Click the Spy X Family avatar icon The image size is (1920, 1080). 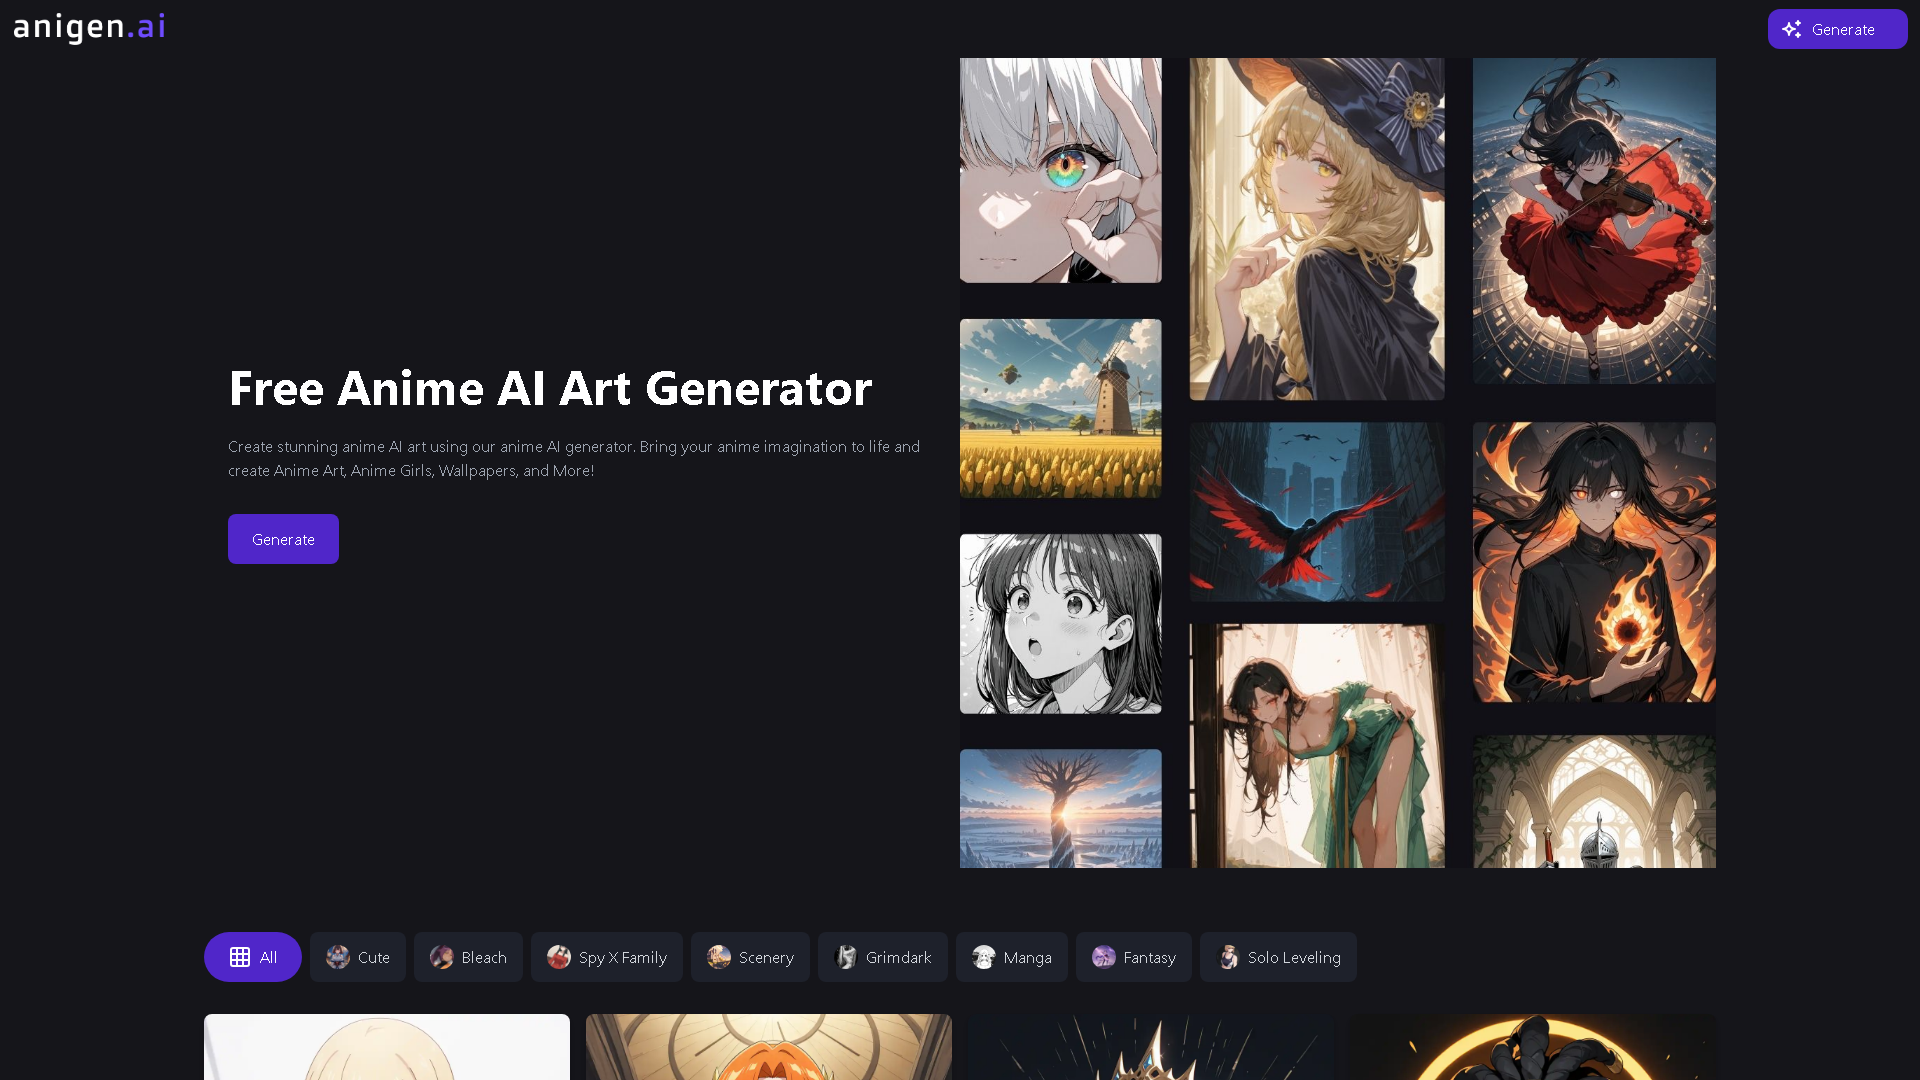point(558,957)
